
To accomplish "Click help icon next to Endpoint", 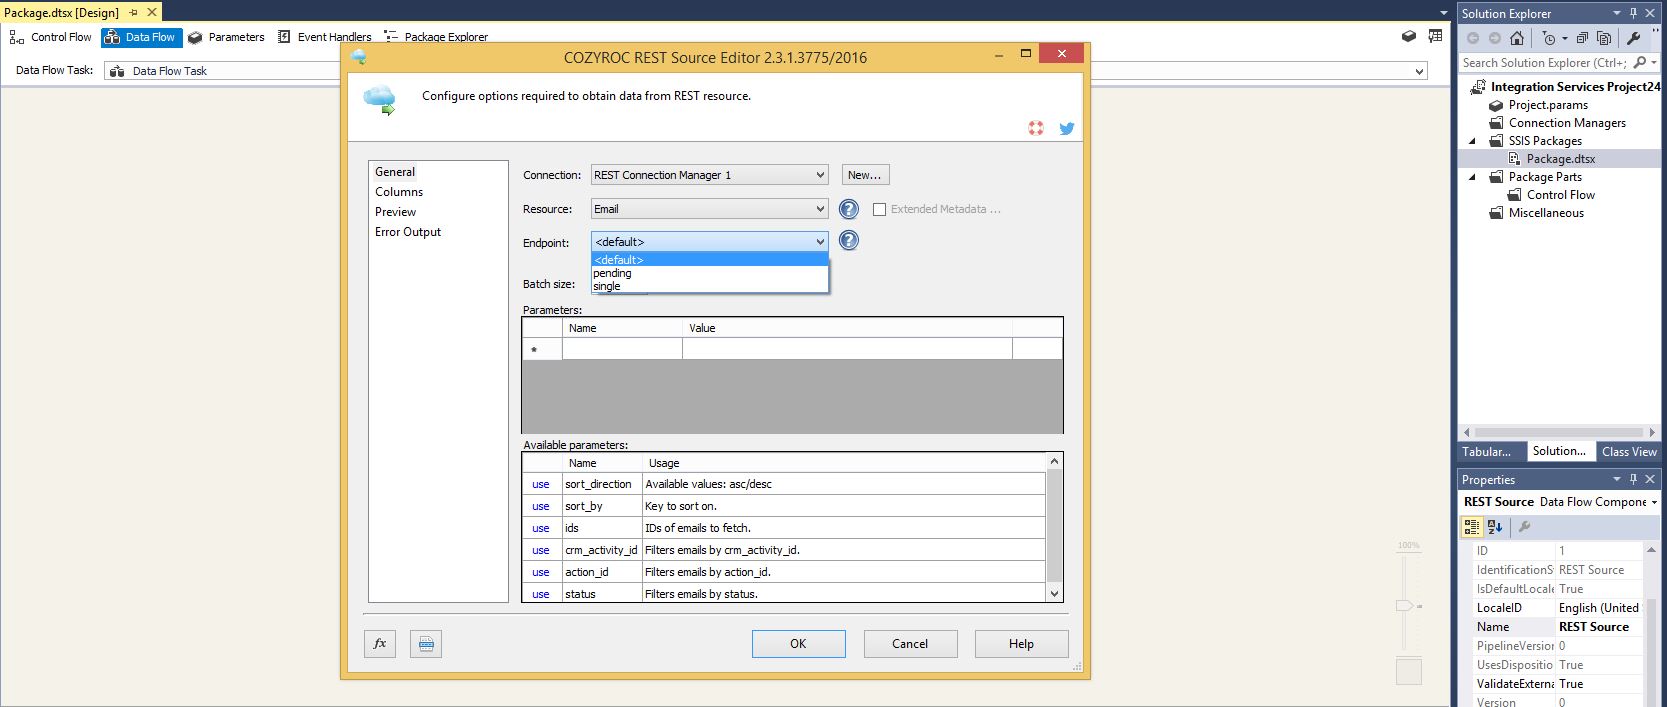I will click(x=849, y=241).
